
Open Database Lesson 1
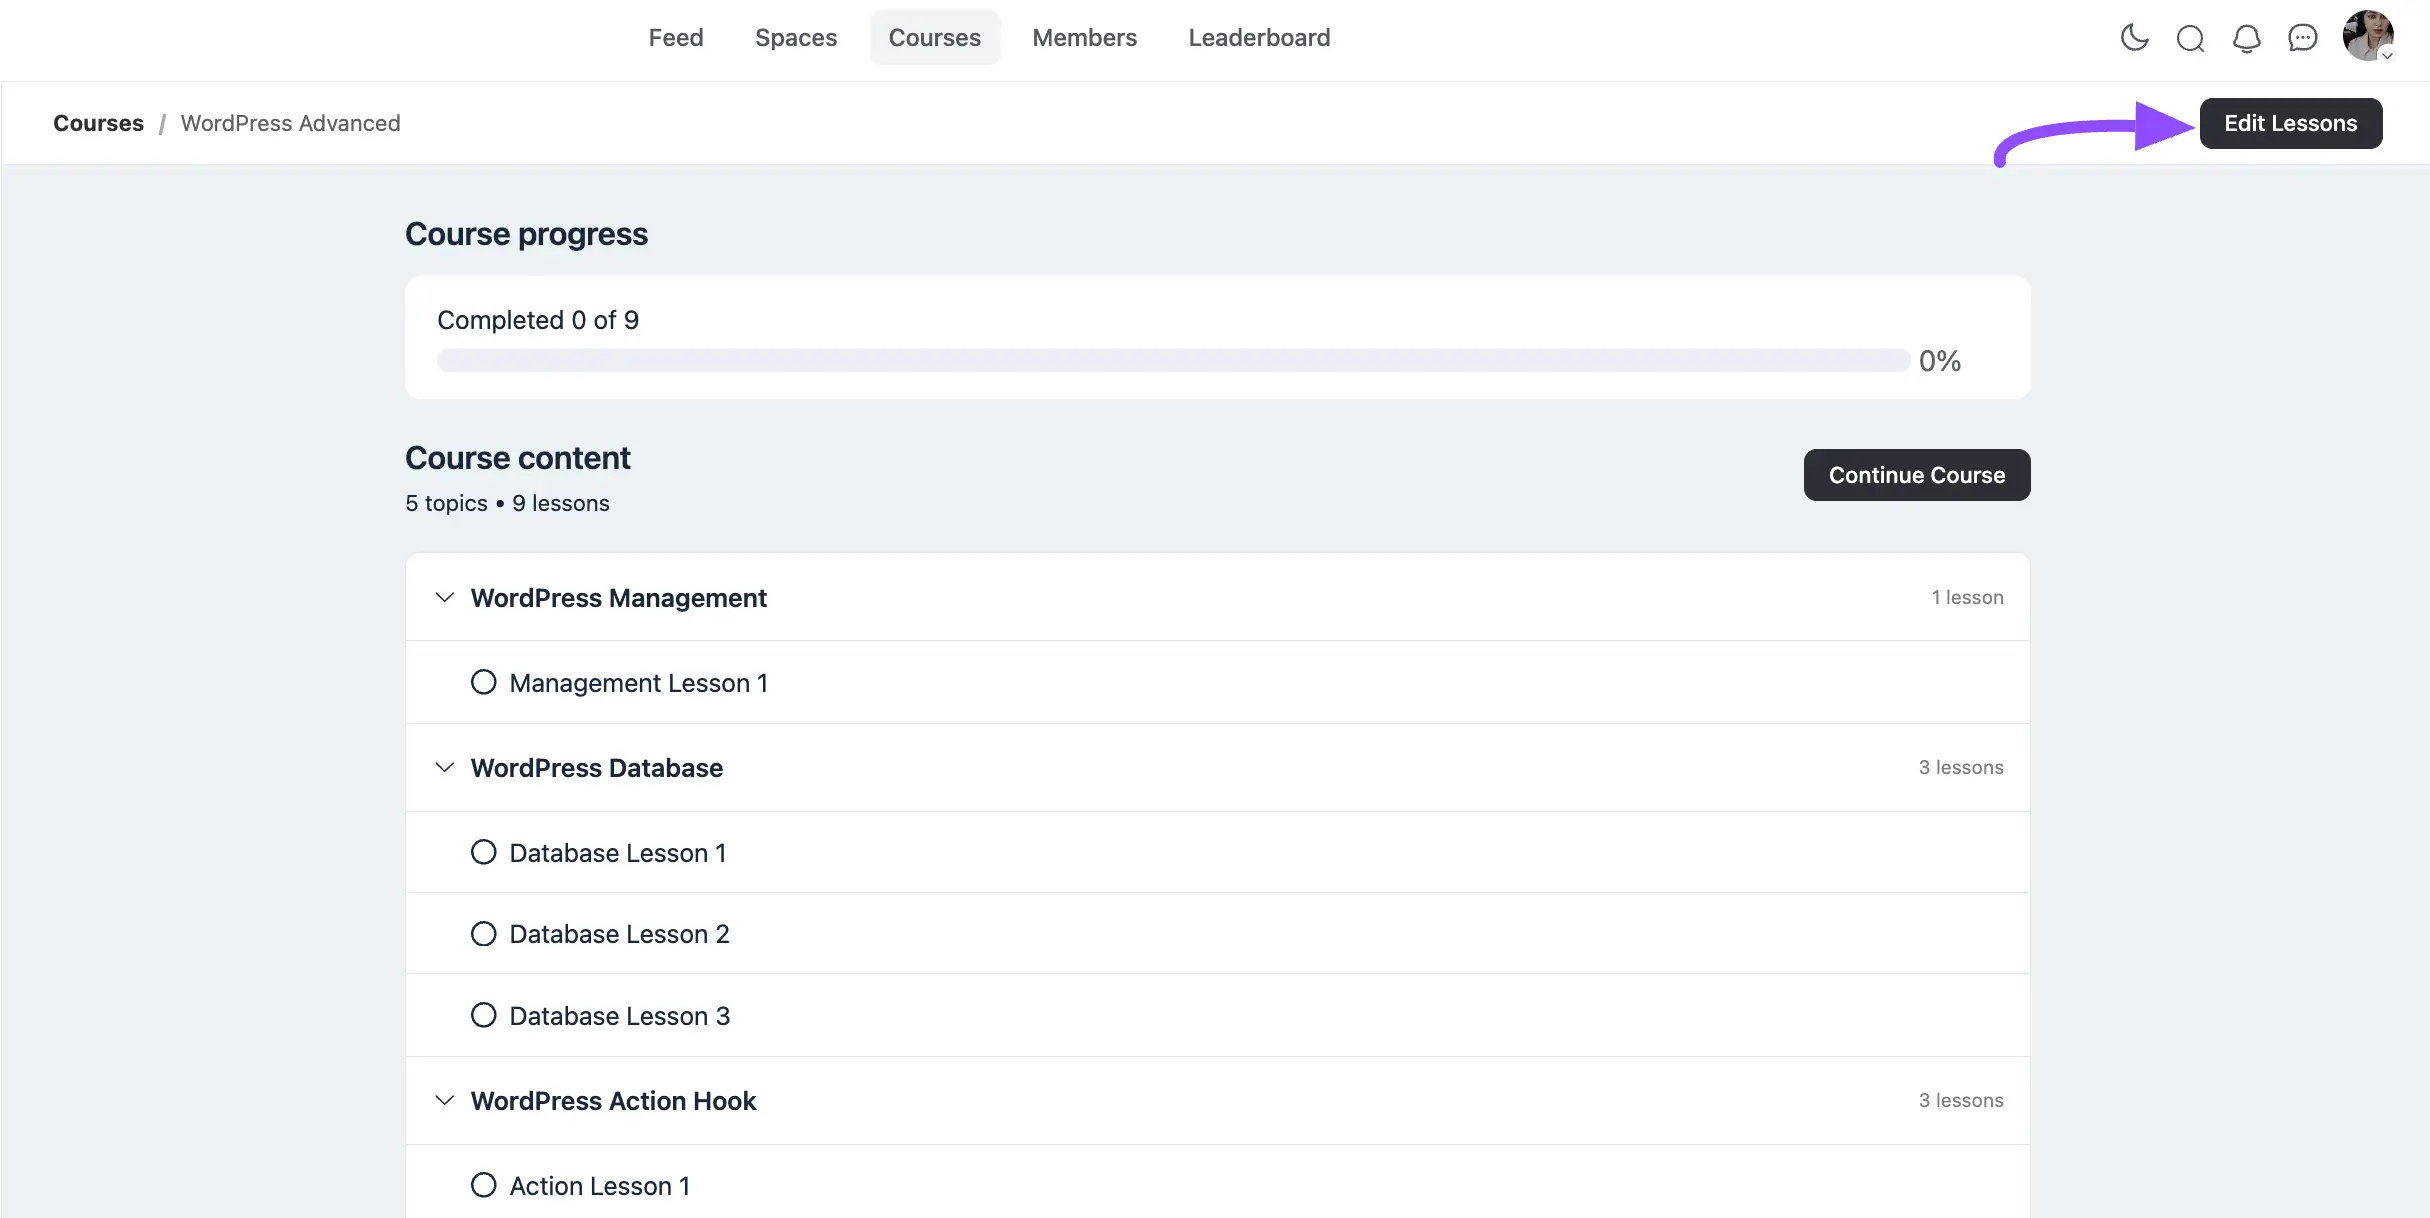[x=618, y=853]
